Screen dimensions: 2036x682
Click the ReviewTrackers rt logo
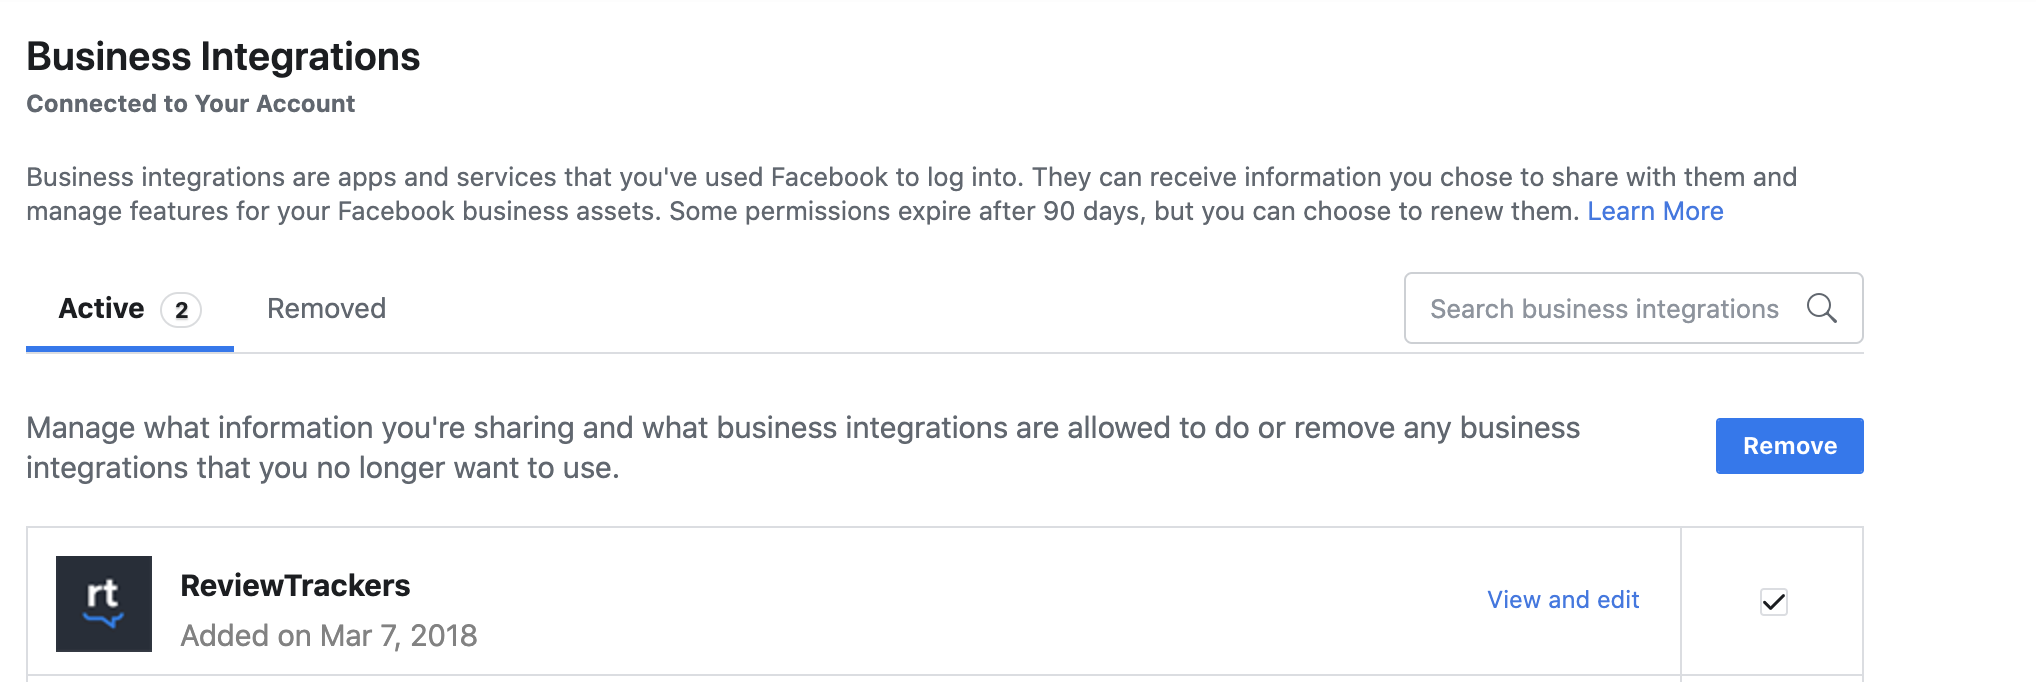point(104,604)
